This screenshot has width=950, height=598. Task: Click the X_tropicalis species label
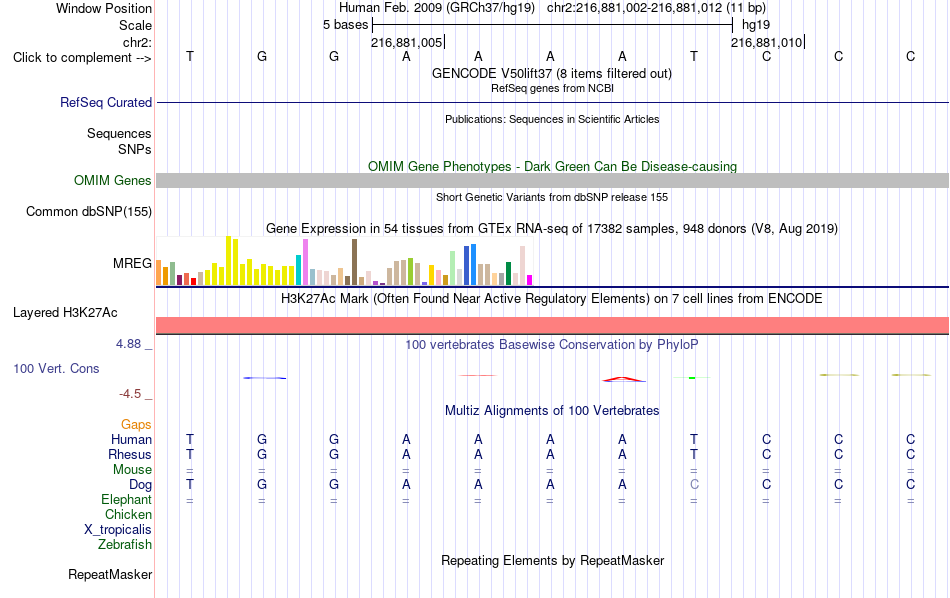pos(118,530)
